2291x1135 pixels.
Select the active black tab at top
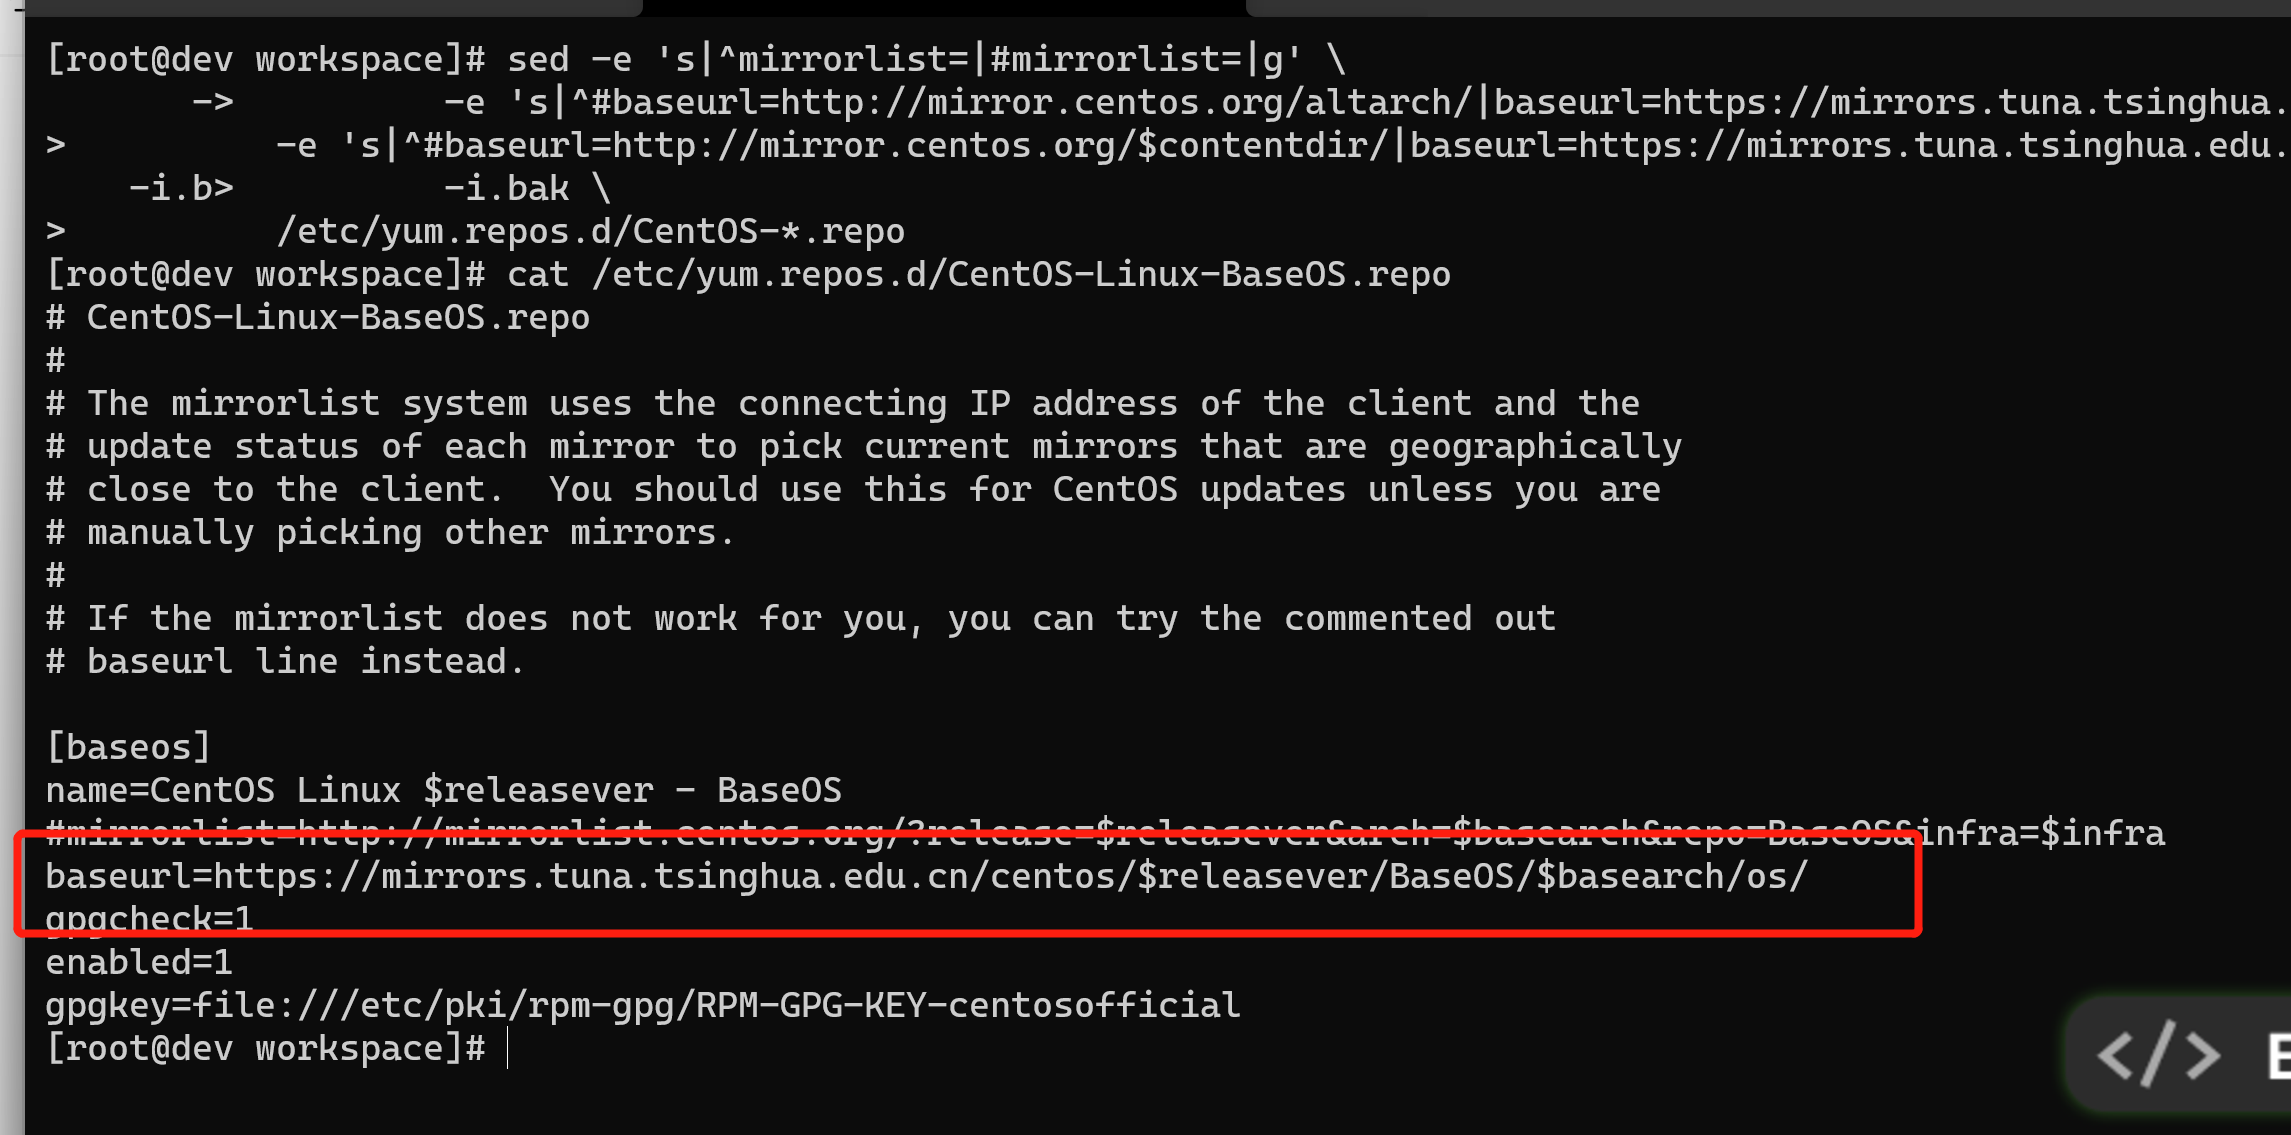tap(944, 8)
